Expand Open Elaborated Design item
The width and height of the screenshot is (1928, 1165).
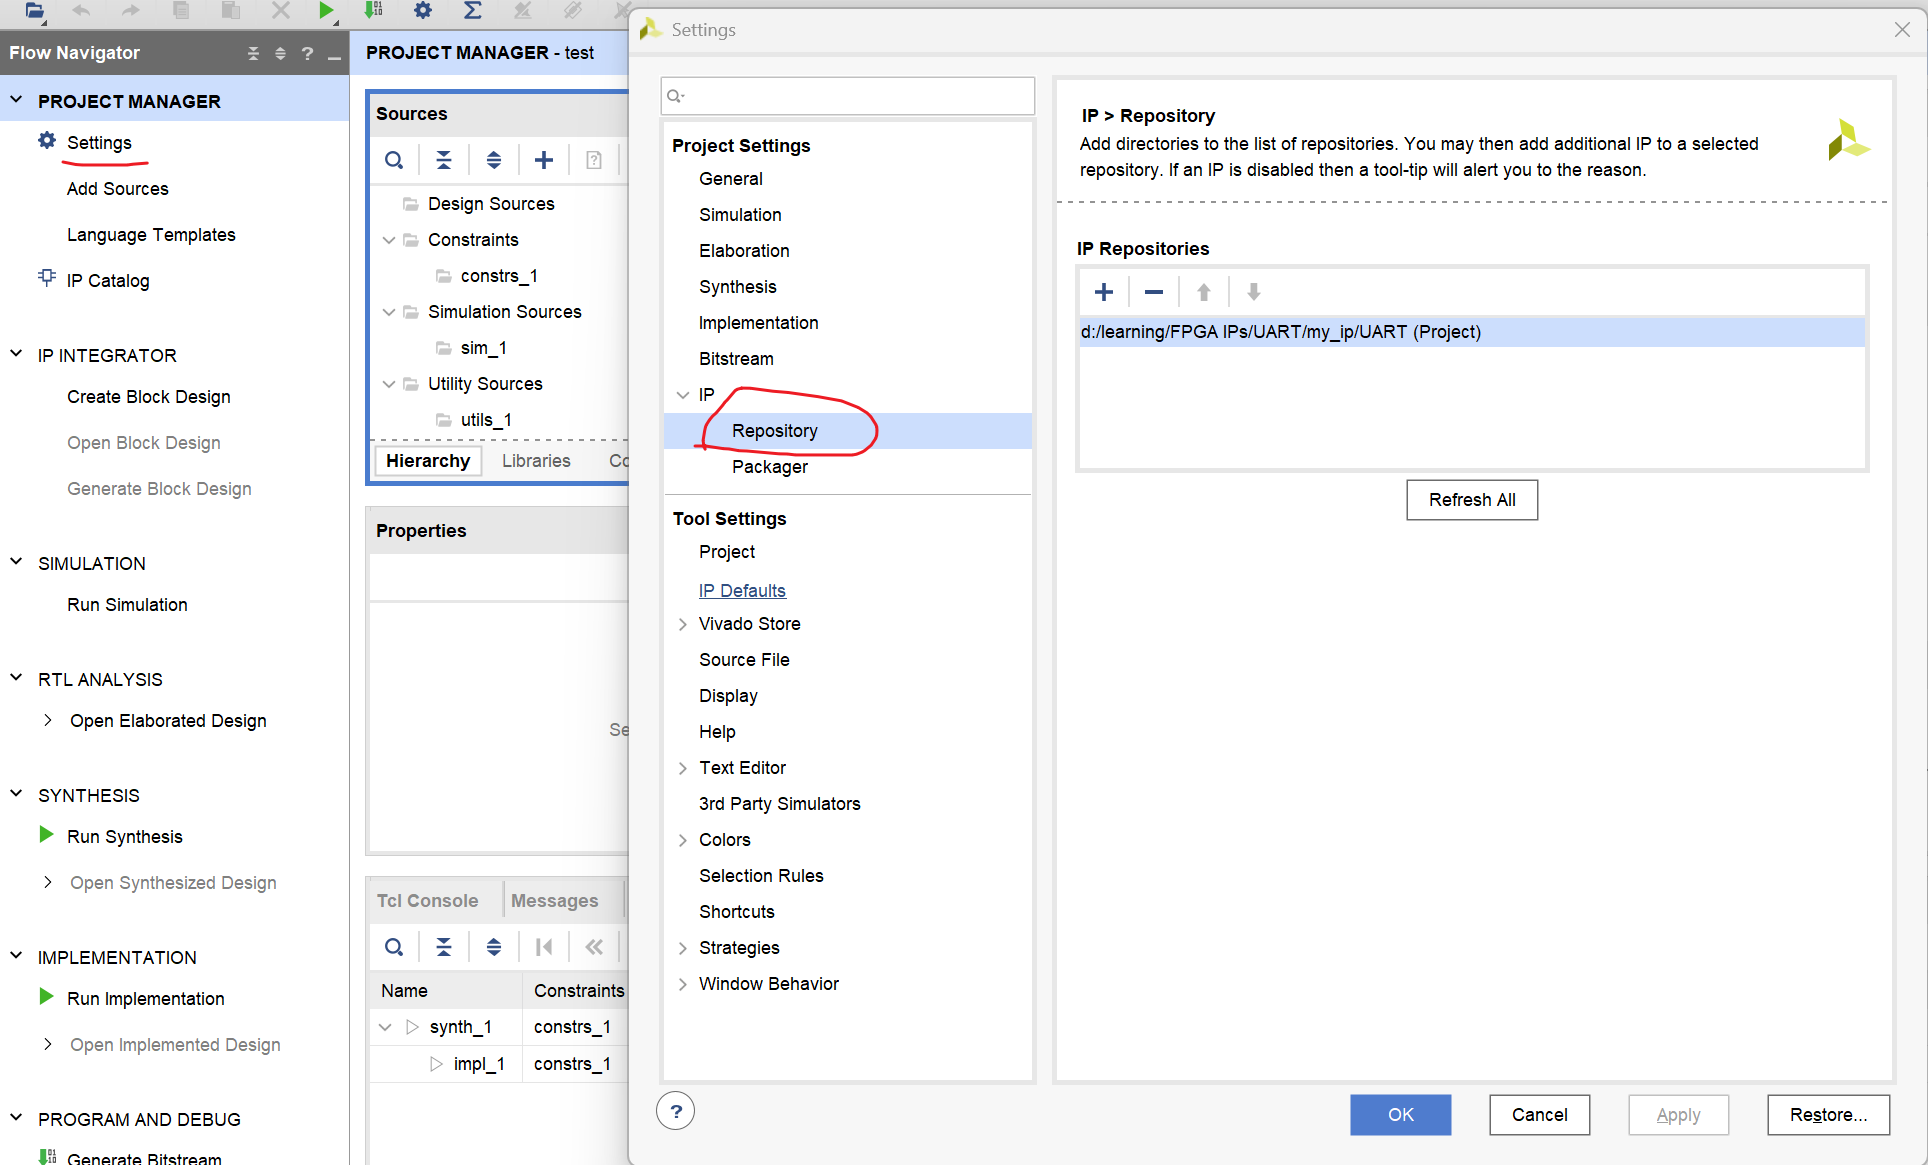(48, 720)
